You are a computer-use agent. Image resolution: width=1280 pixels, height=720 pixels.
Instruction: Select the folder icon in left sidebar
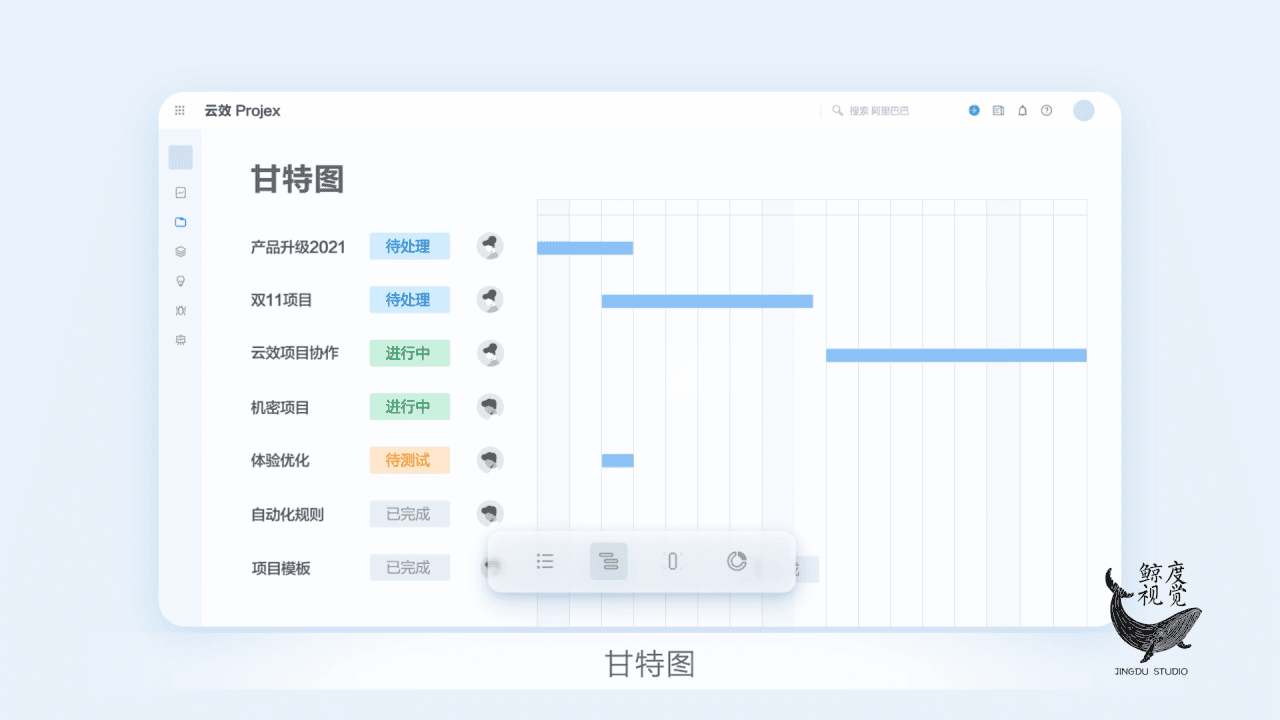point(180,222)
